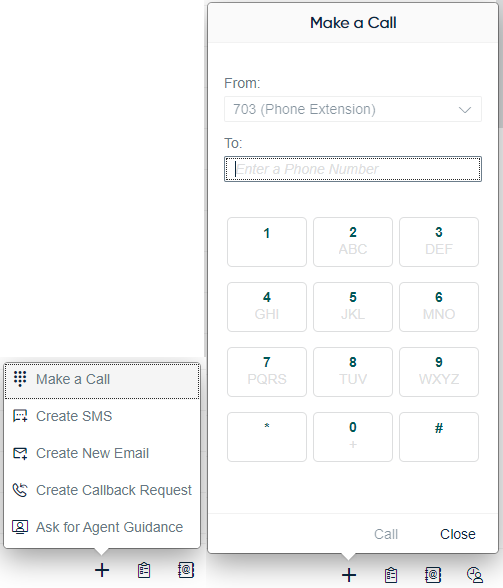Expand the 703 (Phone Extension) dropdown
Screen dimensions: 503x588
(x=353, y=109)
